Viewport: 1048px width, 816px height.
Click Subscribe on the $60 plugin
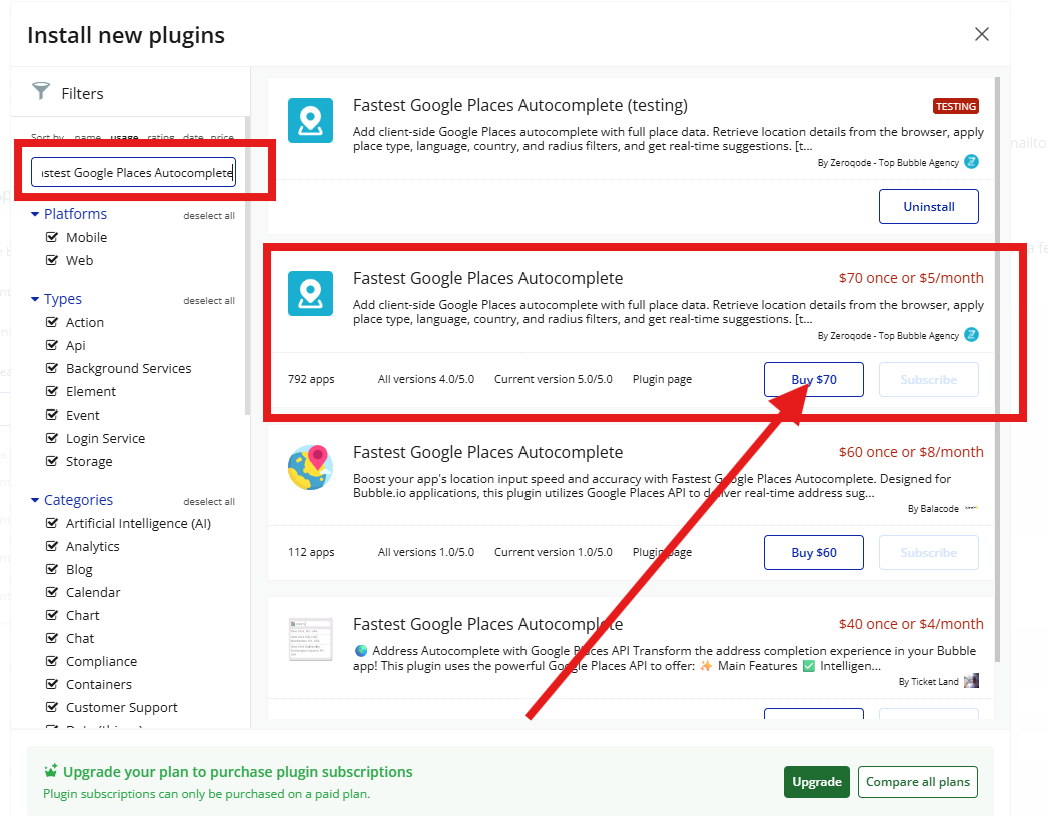[928, 553]
